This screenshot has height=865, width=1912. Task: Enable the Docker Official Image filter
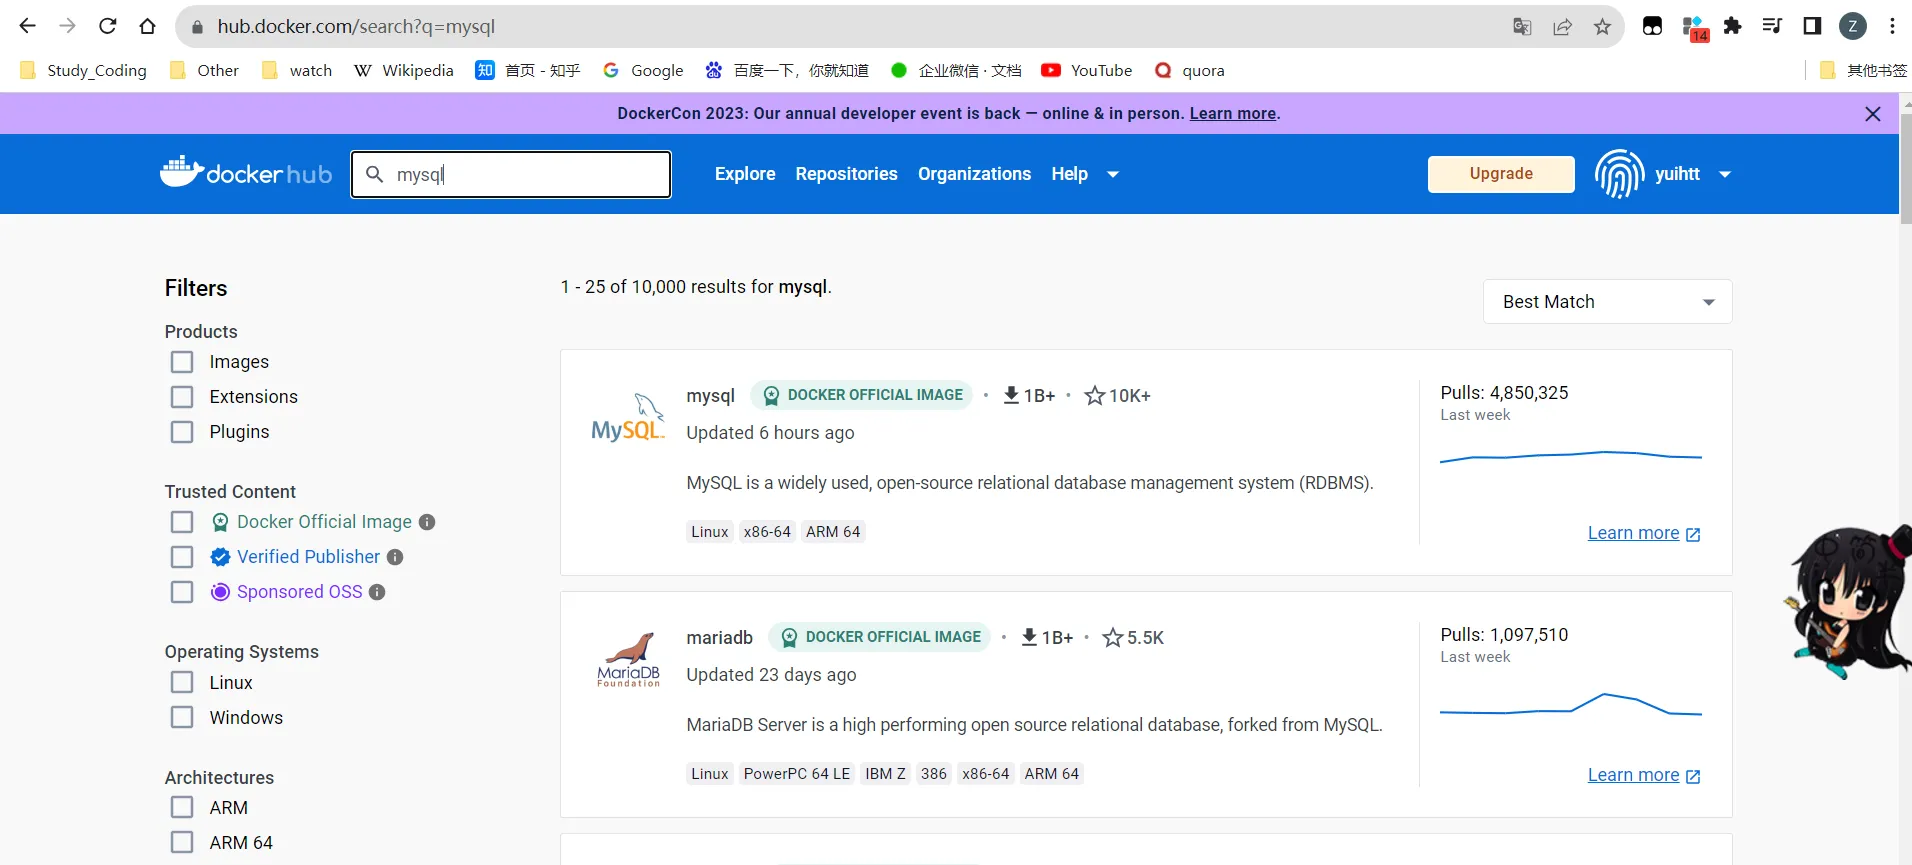(x=182, y=522)
